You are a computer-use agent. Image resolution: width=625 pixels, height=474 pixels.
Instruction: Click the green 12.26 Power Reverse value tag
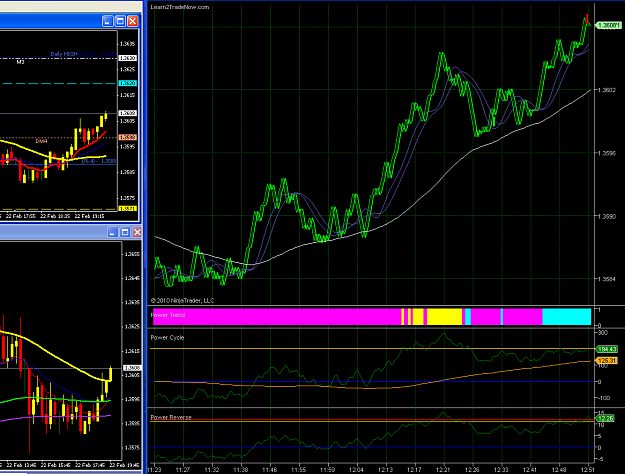(x=605, y=418)
